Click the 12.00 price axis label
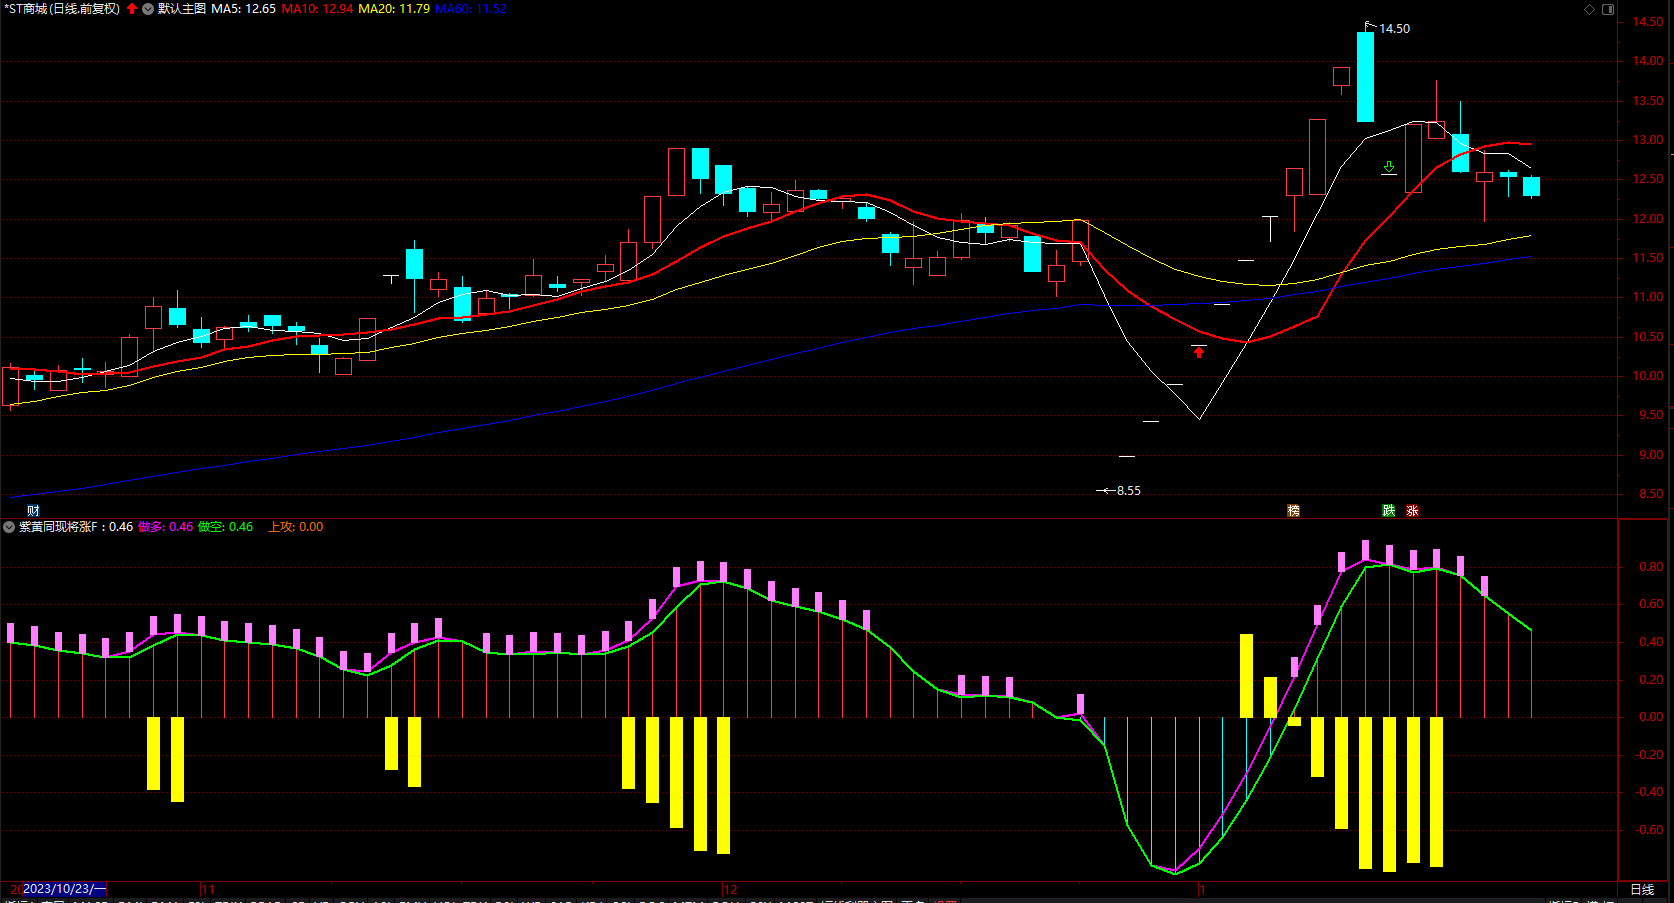The width and height of the screenshot is (1674, 903). coord(1648,219)
